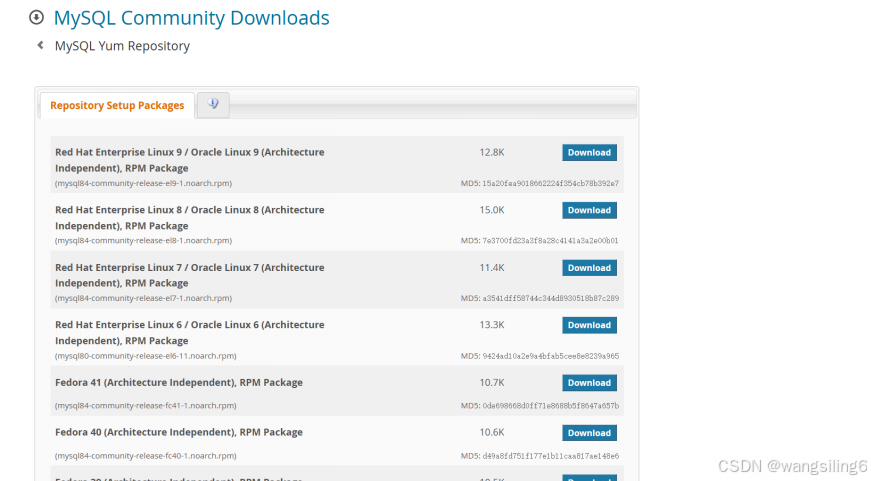Select the Repository Setup Packages tab
This screenshot has width=871, height=481.
pyautogui.click(x=117, y=106)
